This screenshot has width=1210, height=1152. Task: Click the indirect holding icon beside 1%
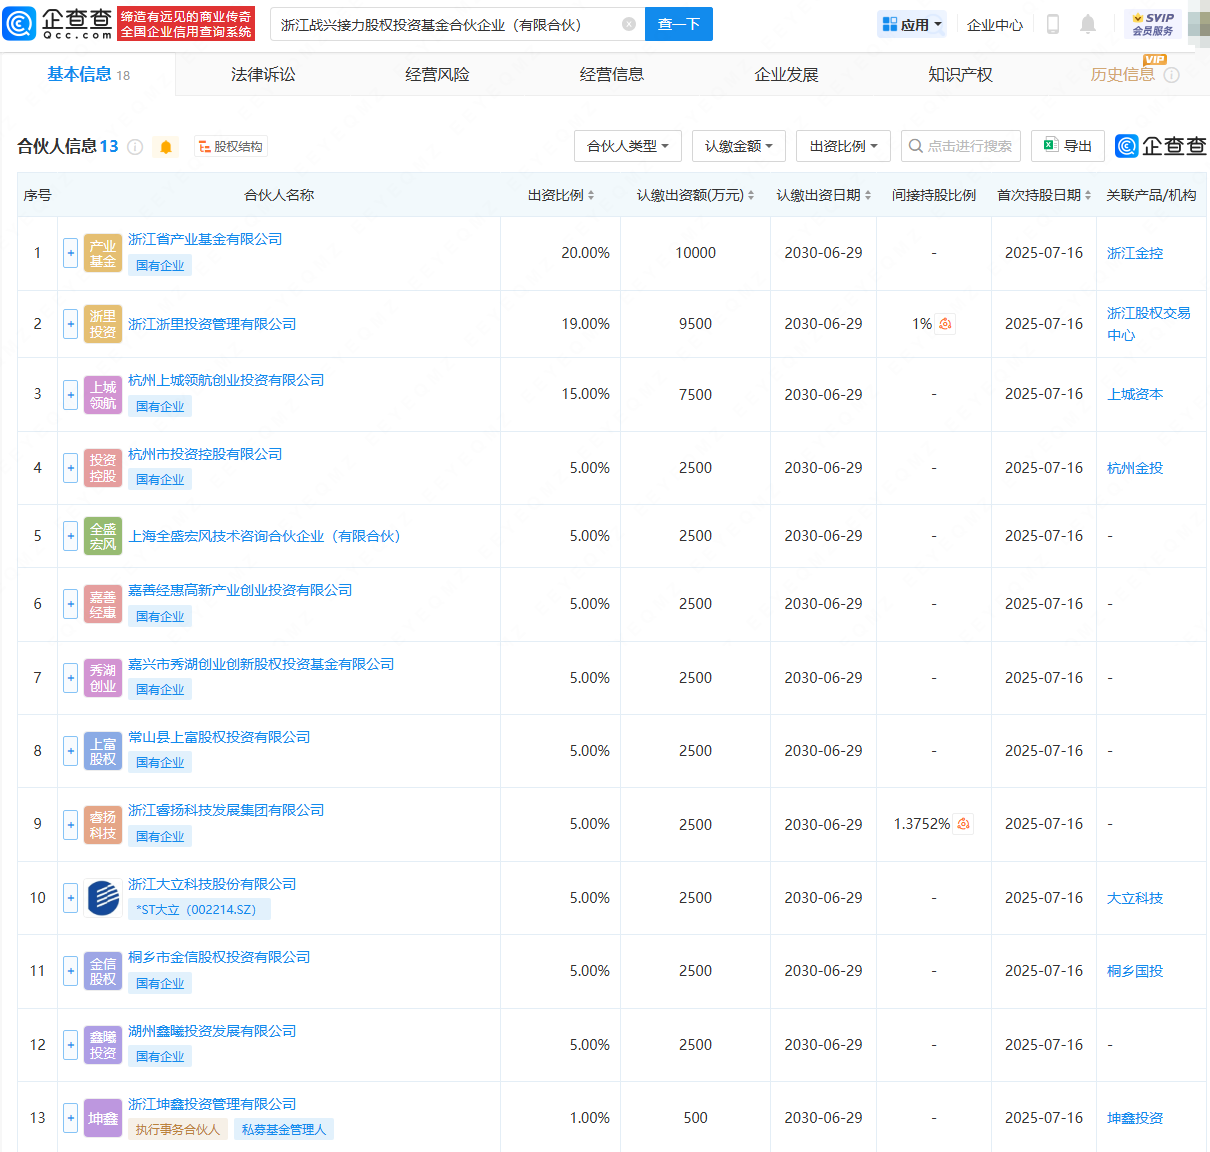click(945, 324)
